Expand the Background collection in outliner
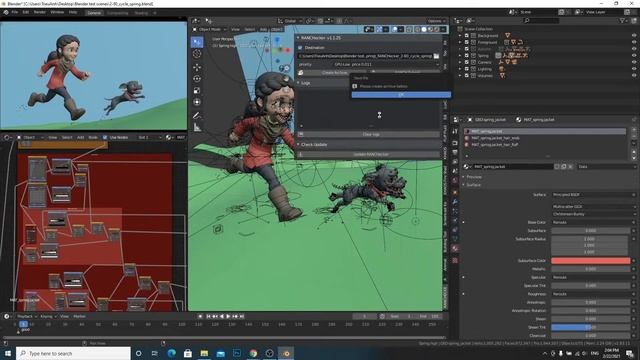The image size is (640, 360). (460, 36)
